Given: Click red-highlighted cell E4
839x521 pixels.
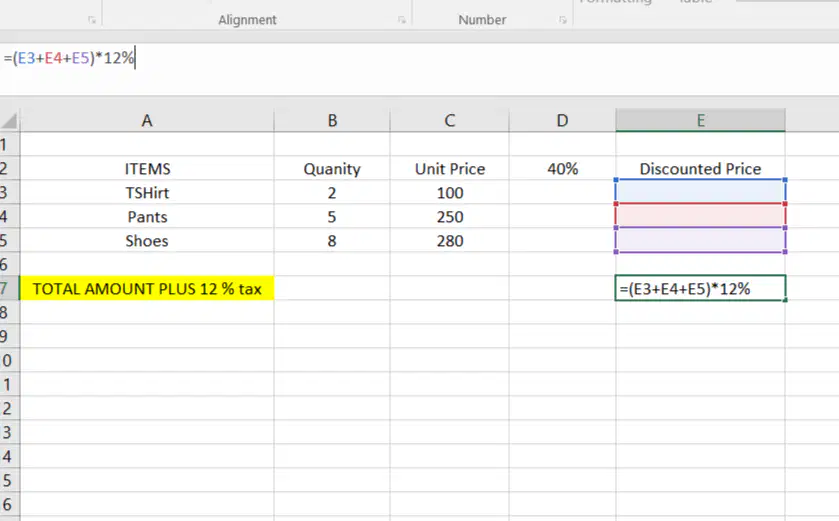Looking at the screenshot, I should (700, 216).
